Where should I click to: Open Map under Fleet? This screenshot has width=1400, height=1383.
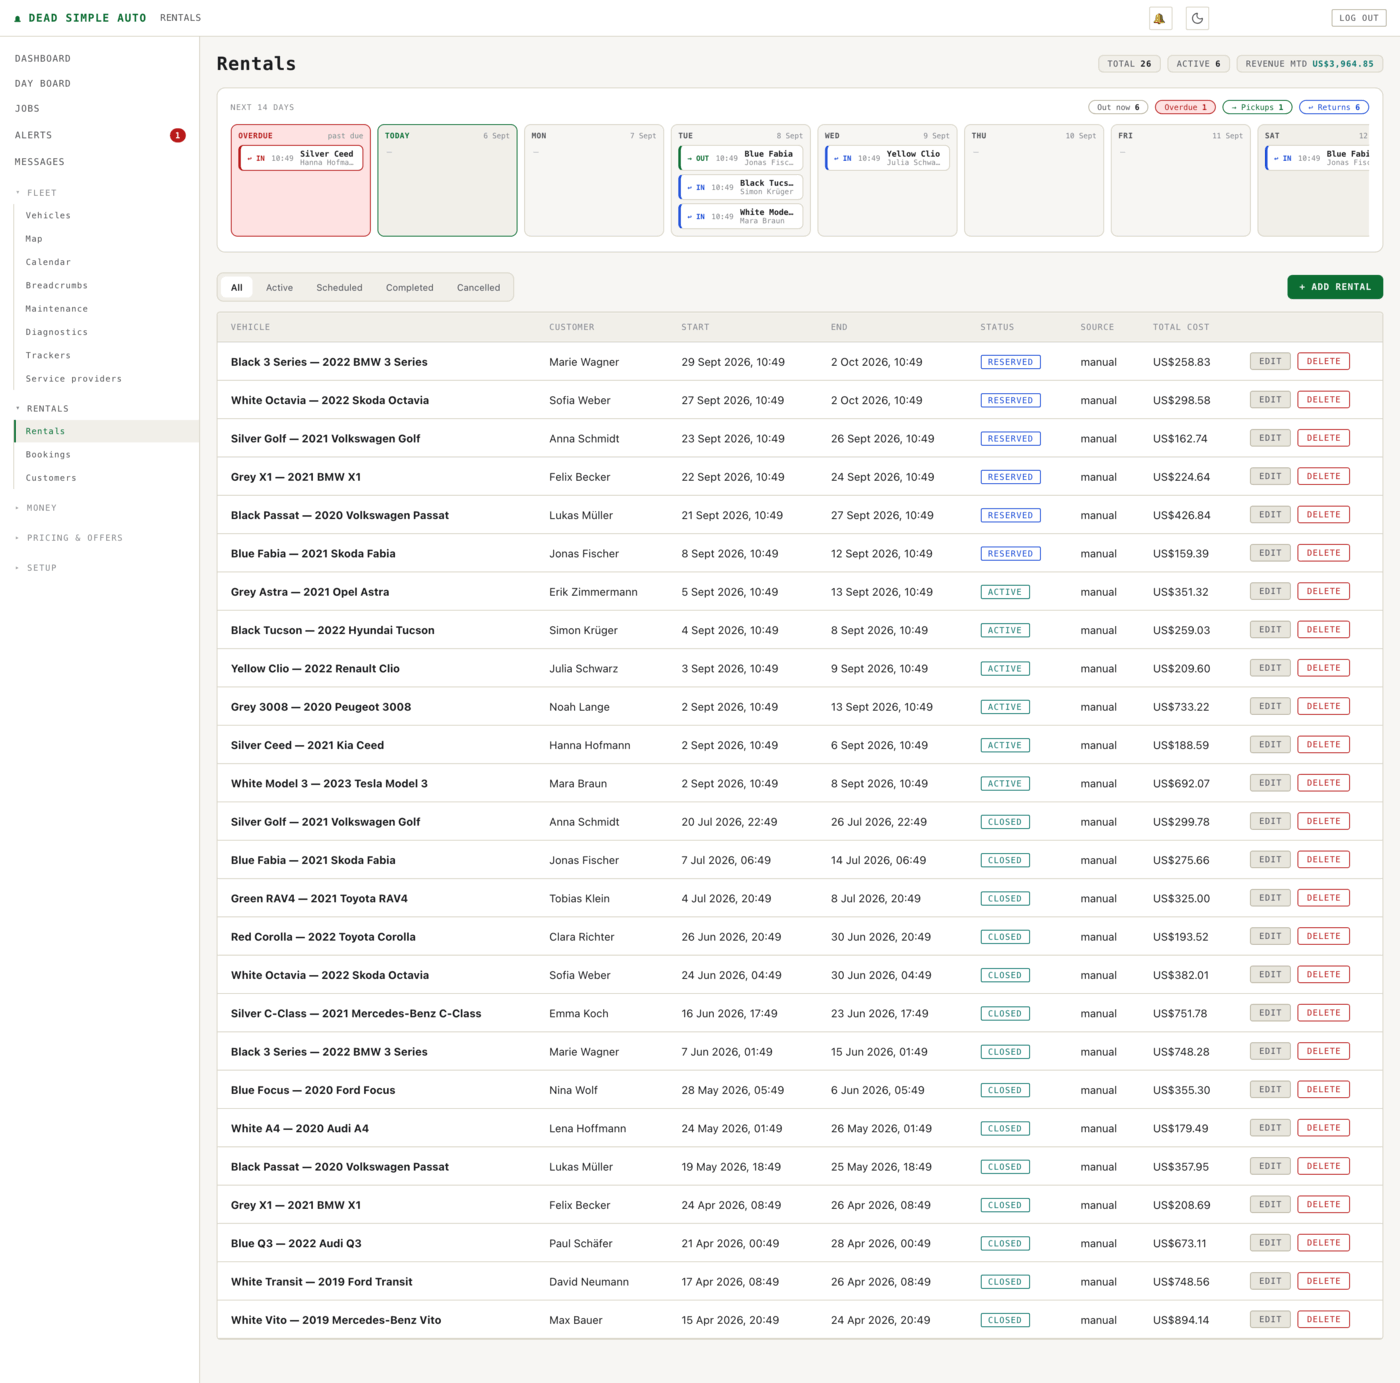pos(34,239)
